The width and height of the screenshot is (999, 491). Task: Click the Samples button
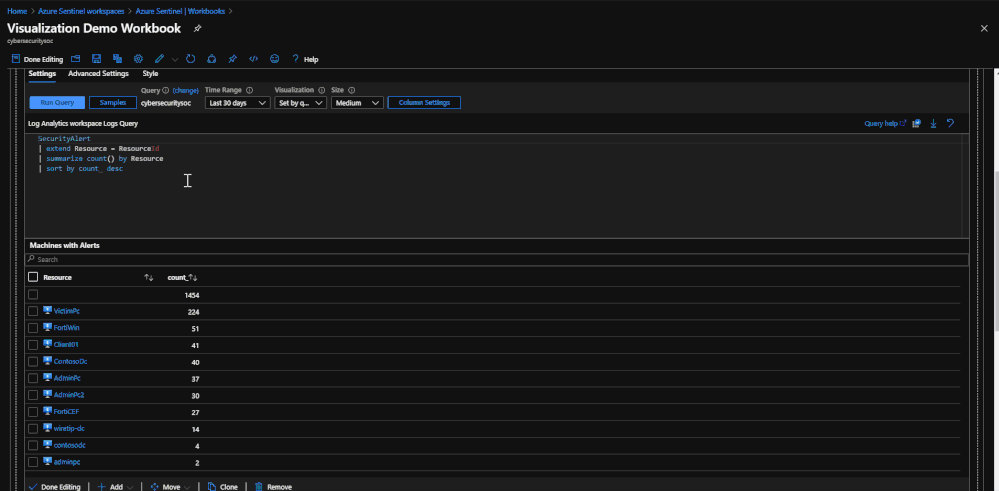point(113,103)
